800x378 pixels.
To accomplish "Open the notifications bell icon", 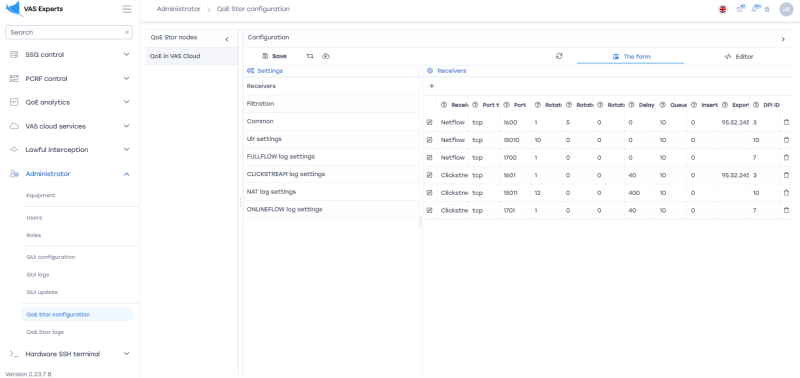I will click(754, 9).
